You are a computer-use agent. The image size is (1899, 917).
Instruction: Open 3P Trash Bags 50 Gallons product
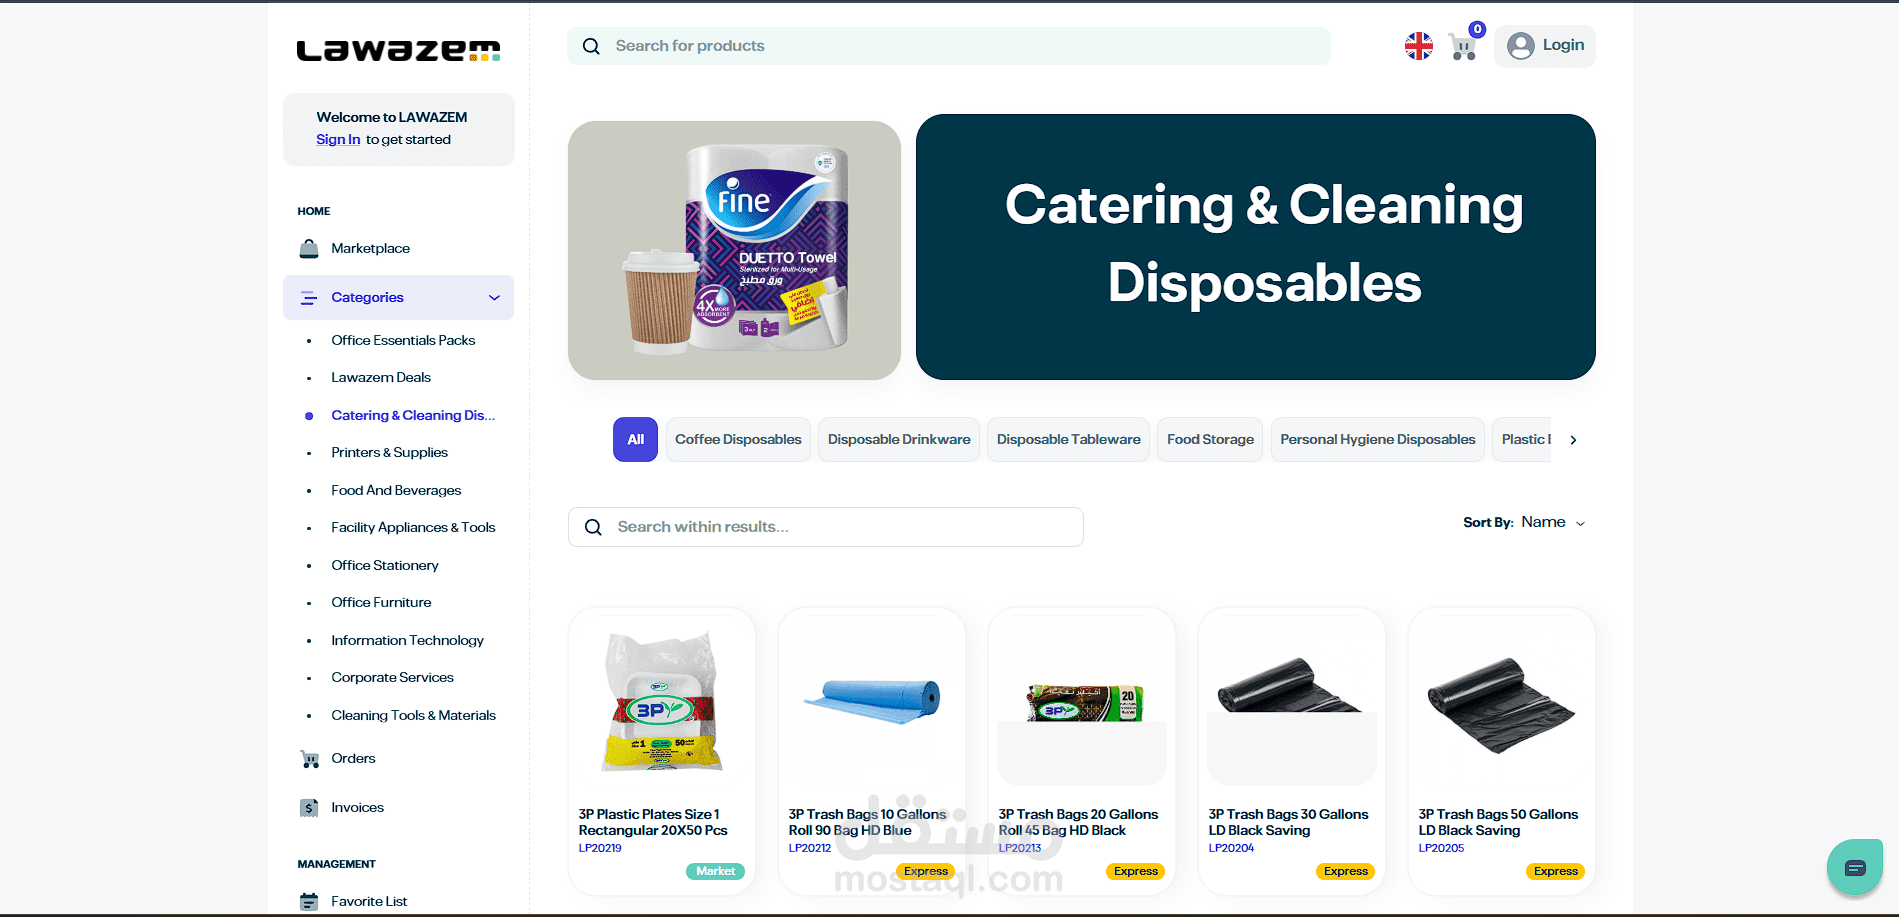click(1502, 750)
